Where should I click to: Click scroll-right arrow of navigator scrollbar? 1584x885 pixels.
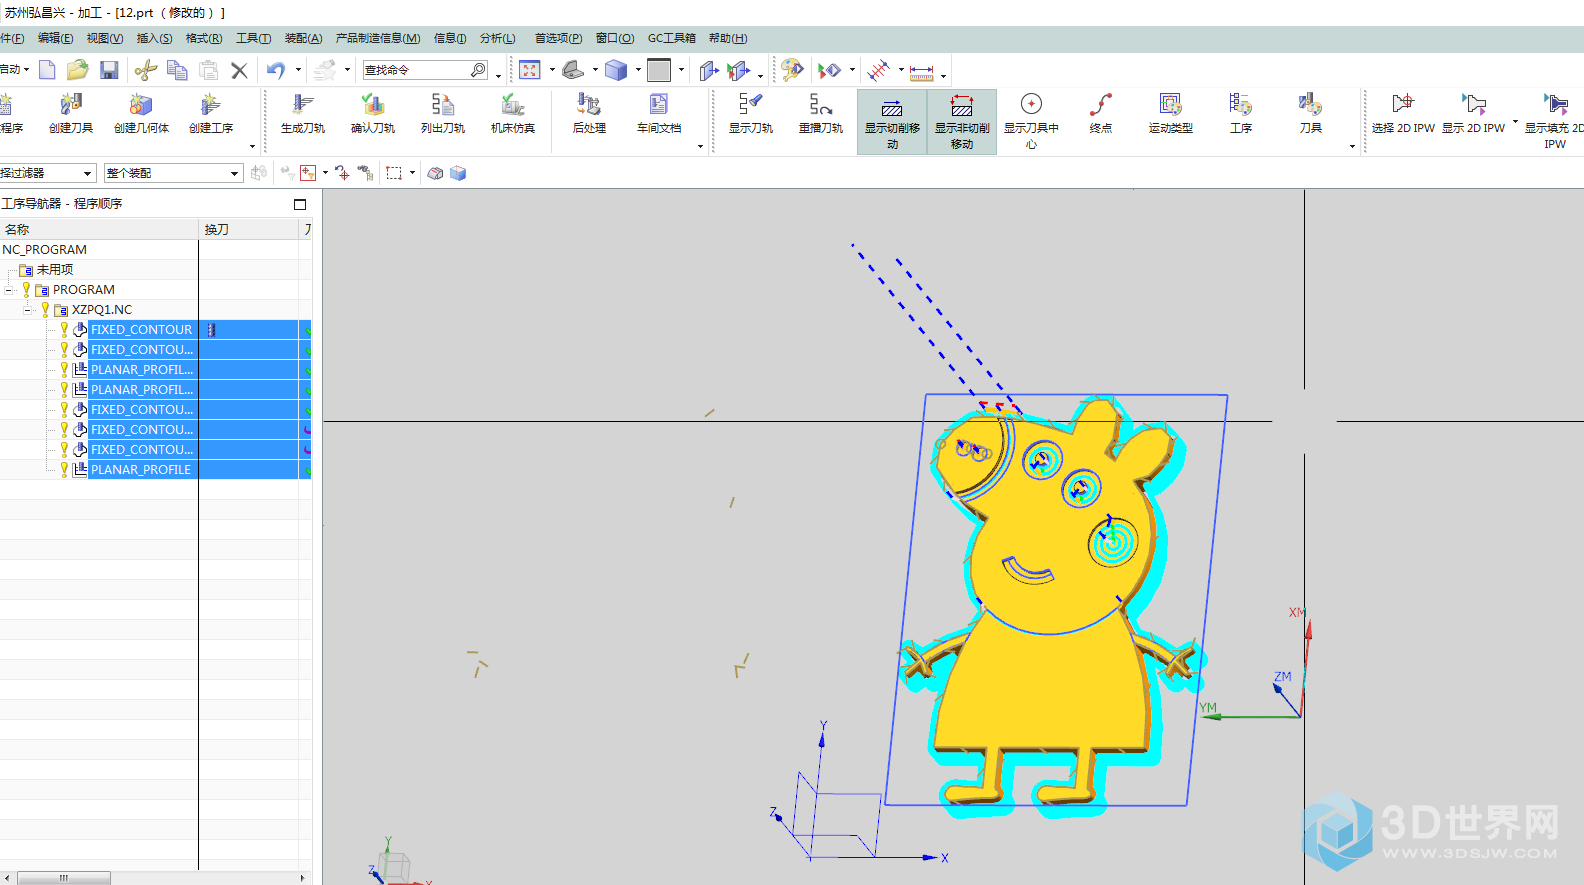click(302, 878)
